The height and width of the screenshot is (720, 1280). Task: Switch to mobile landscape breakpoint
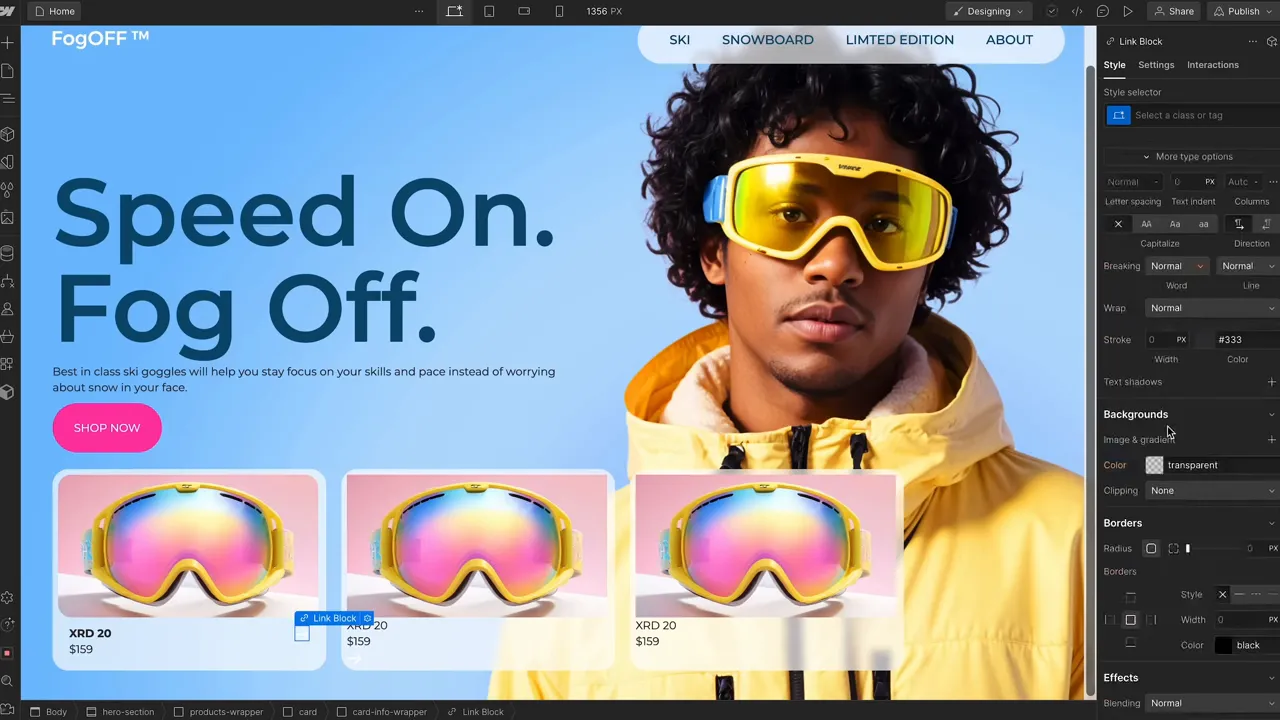pos(524,11)
